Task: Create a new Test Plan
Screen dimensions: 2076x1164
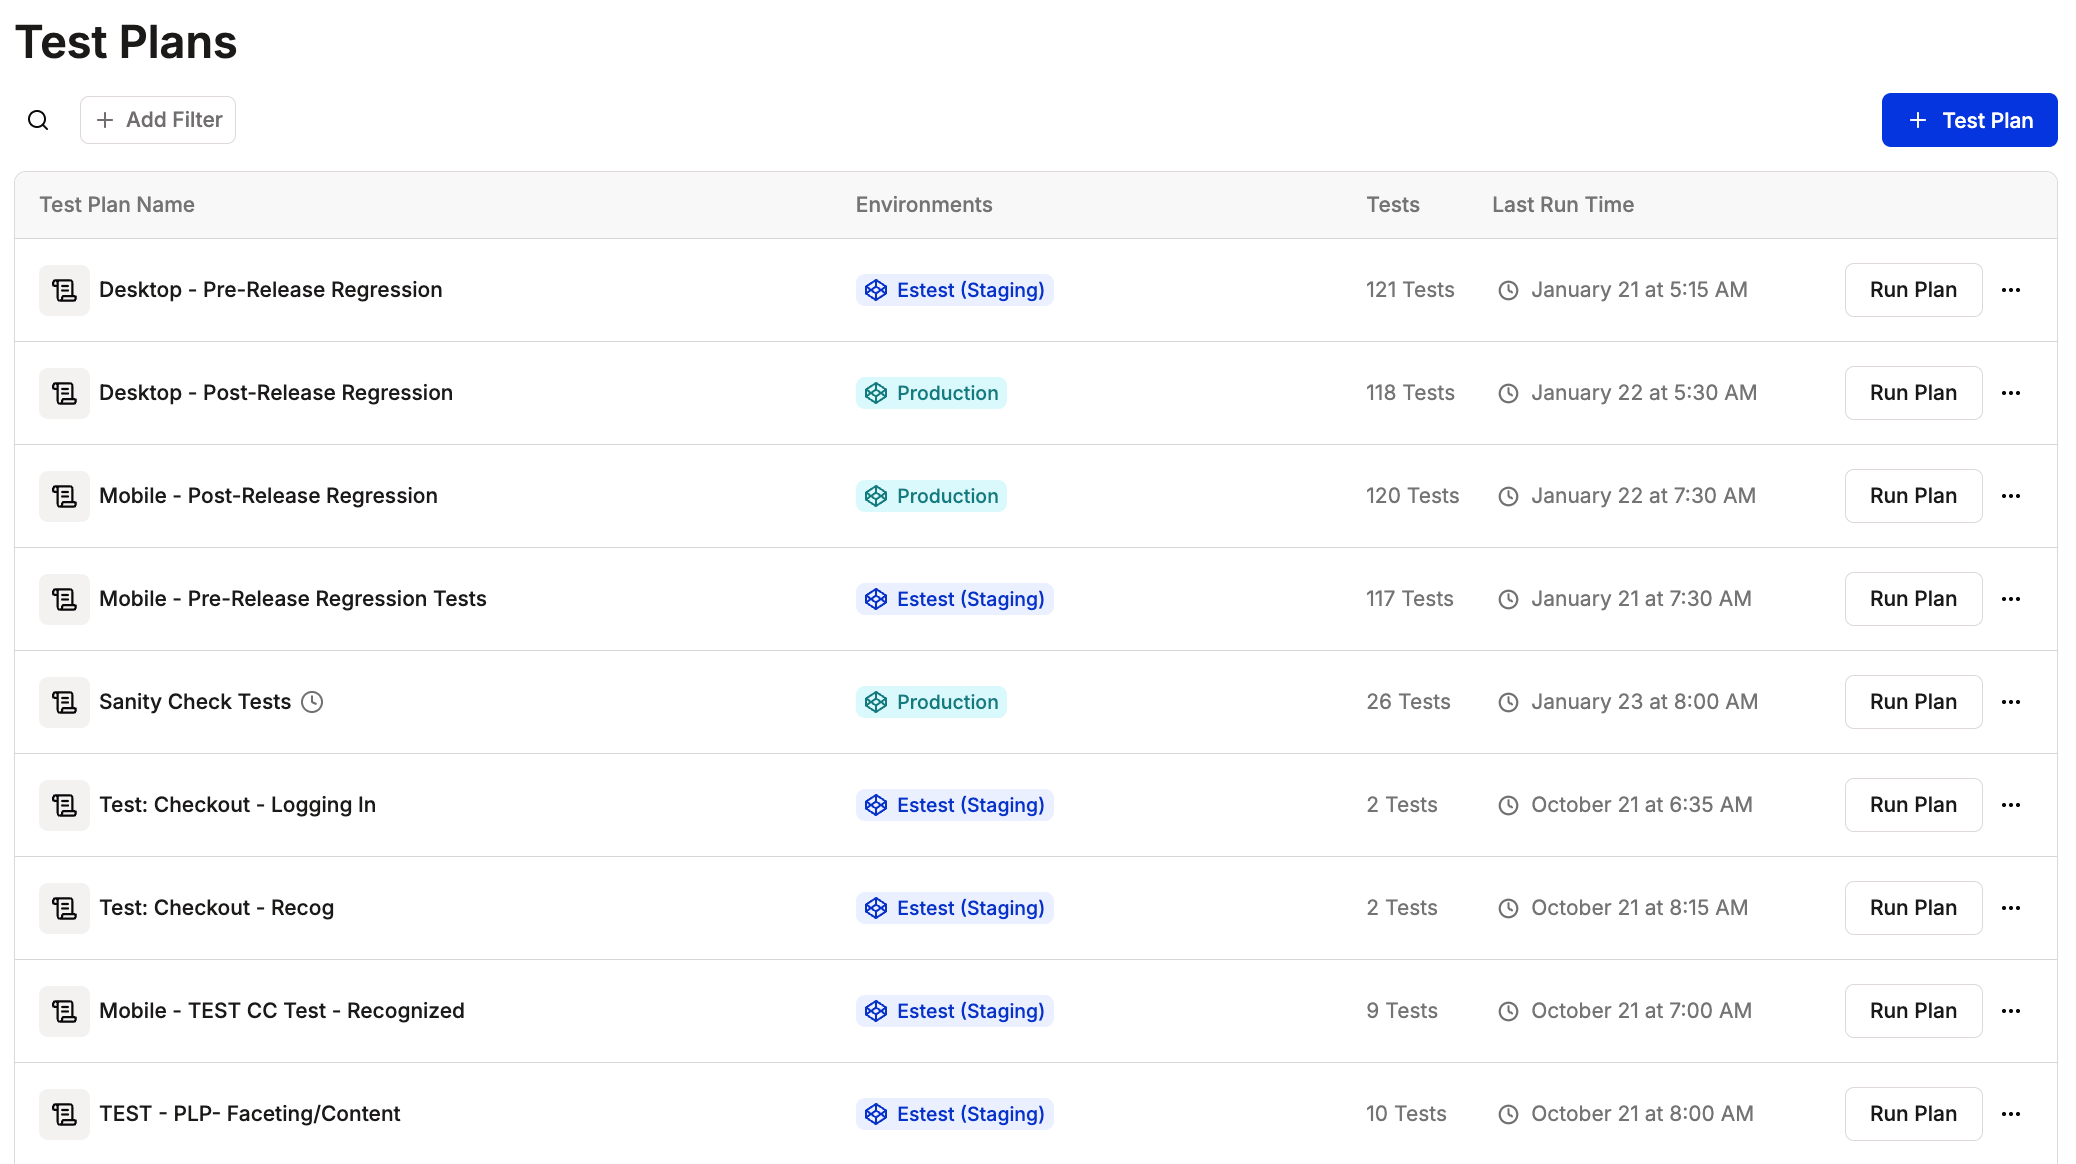Action: click(1969, 120)
